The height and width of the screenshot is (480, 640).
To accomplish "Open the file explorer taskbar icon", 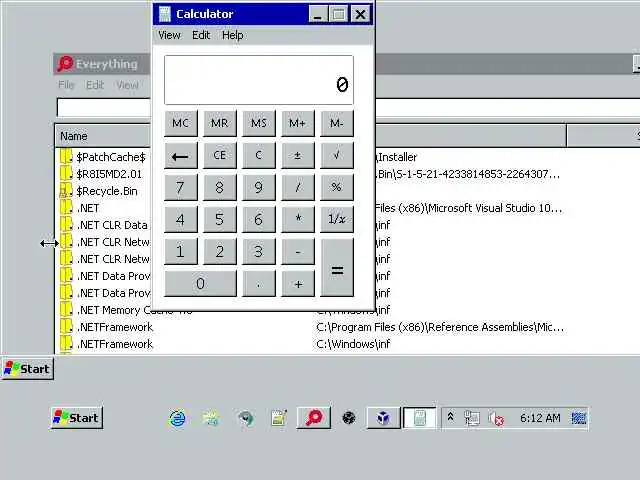I will (x=211, y=418).
